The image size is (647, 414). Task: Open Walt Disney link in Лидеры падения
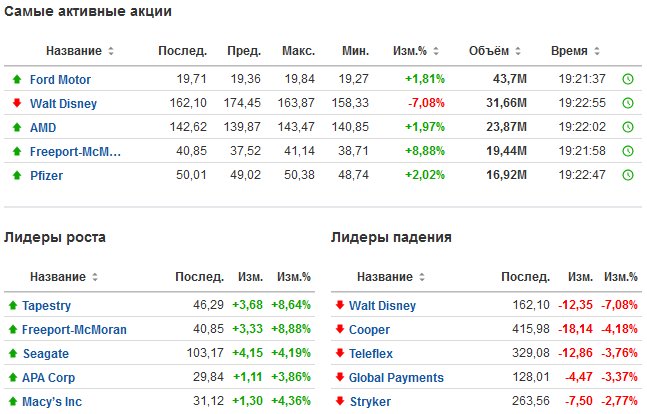click(382, 305)
